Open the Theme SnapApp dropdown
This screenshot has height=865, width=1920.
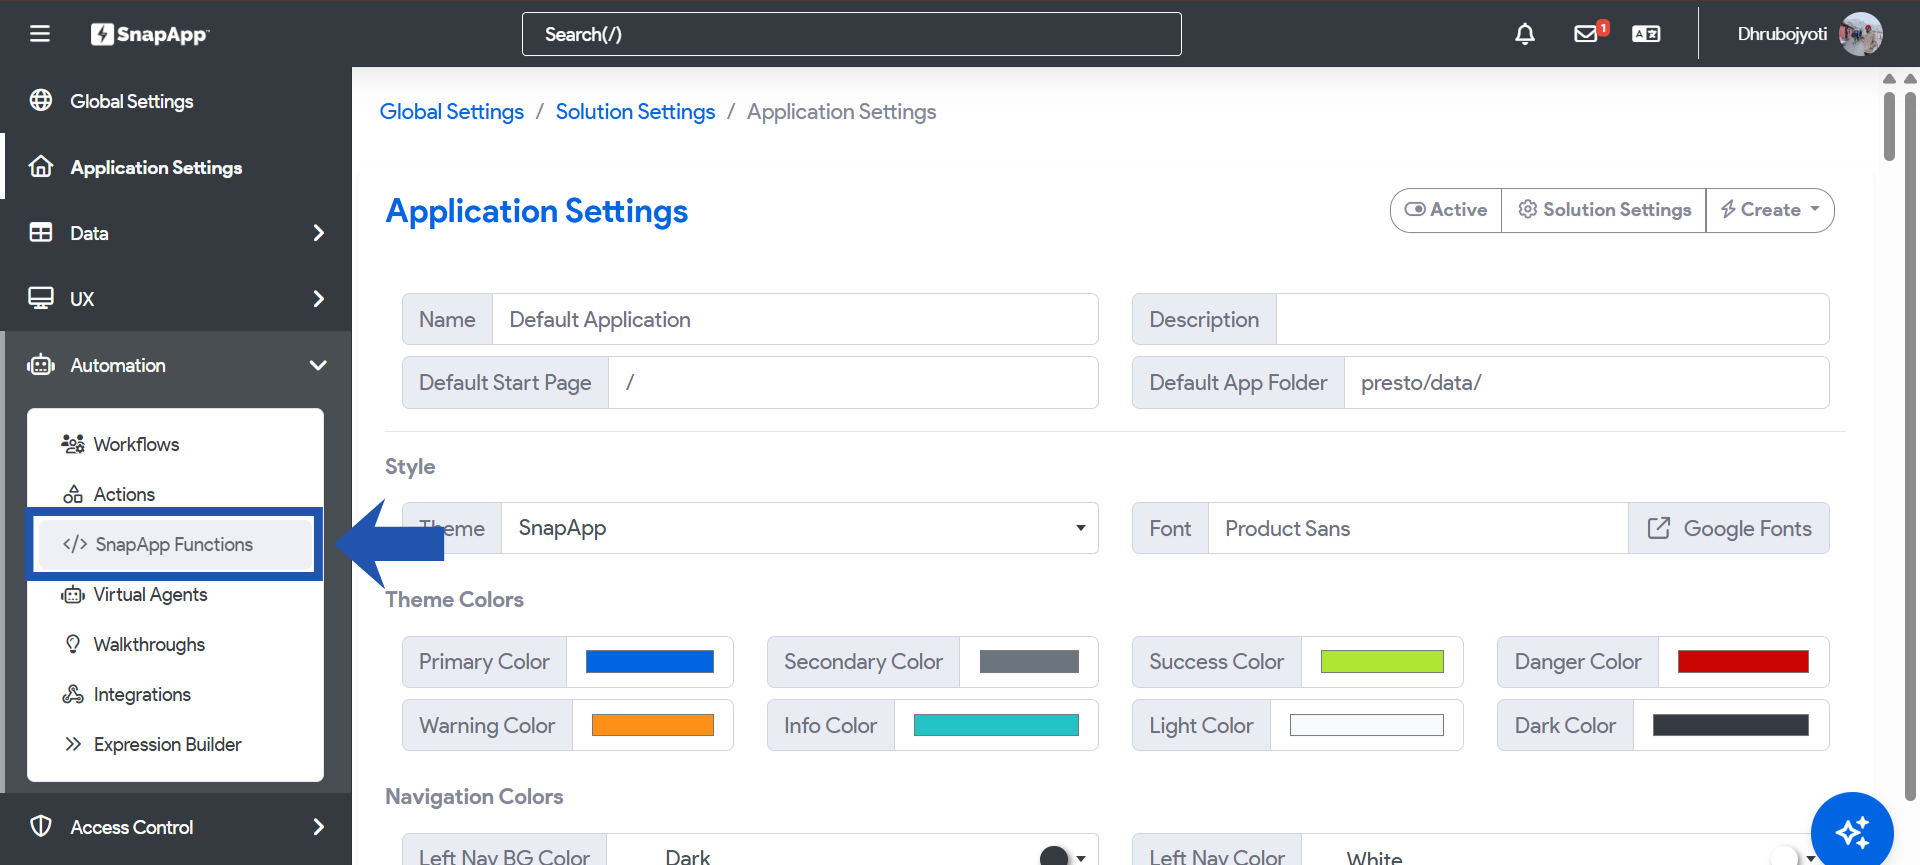click(800, 528)
